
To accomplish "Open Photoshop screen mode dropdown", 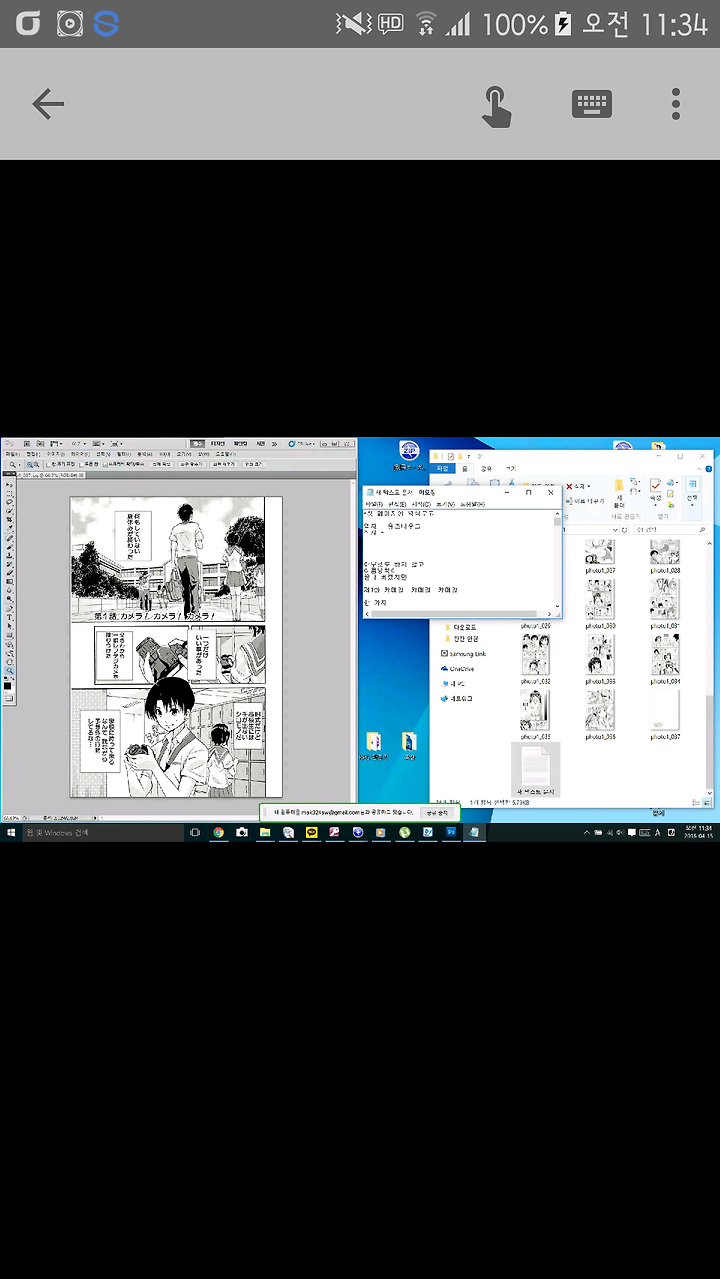I will point(116,444).
